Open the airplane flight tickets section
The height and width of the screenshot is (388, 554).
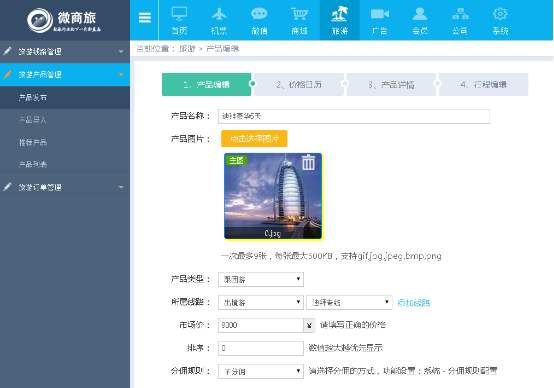tap(219, 20)
